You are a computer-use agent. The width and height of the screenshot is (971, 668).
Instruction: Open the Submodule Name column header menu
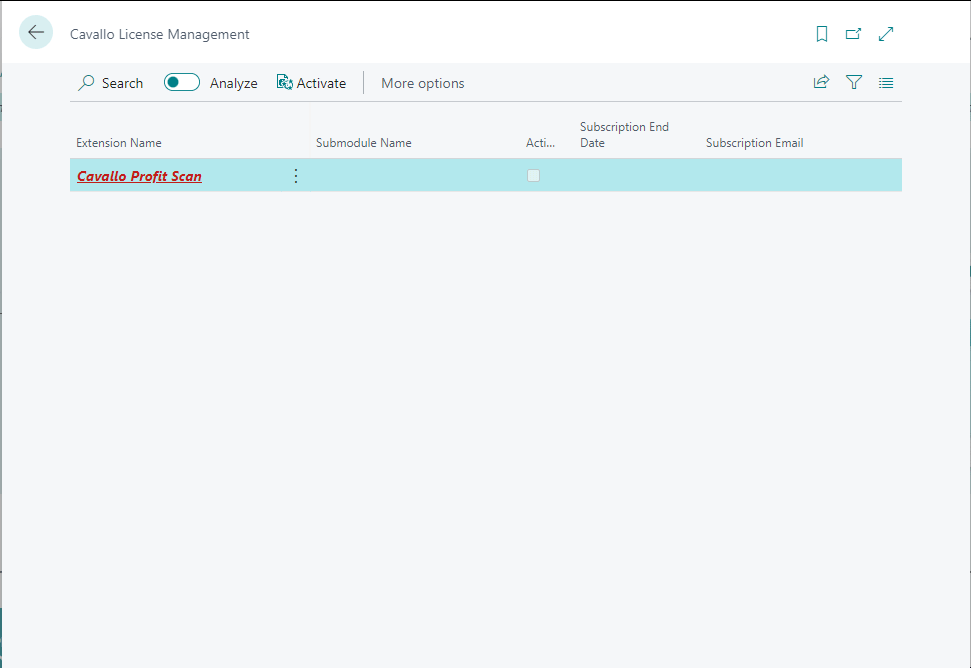click(x=363, y=143)
